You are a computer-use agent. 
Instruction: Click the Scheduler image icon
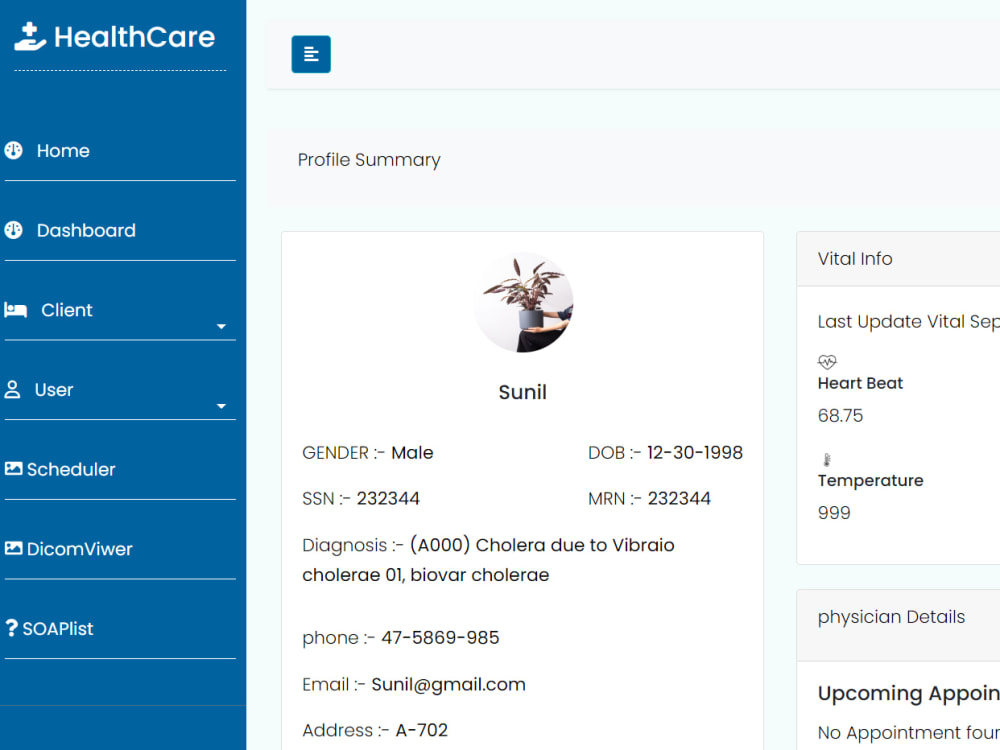coord(13,469)
